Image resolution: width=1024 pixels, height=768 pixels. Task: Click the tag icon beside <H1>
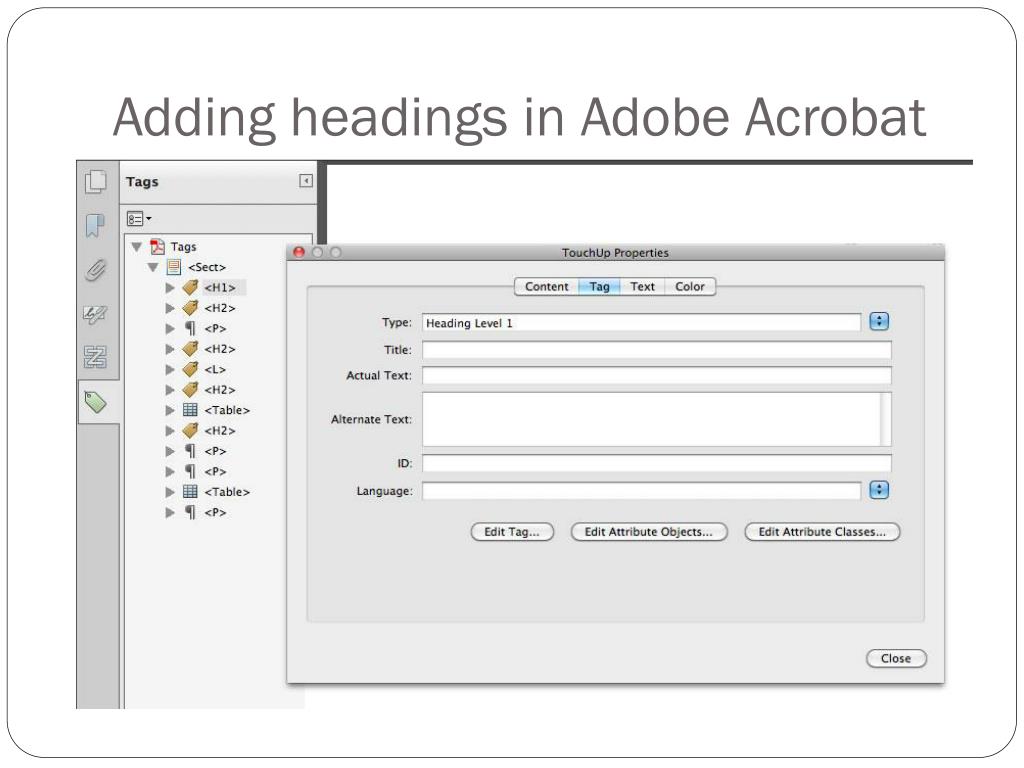click(190, 287)
